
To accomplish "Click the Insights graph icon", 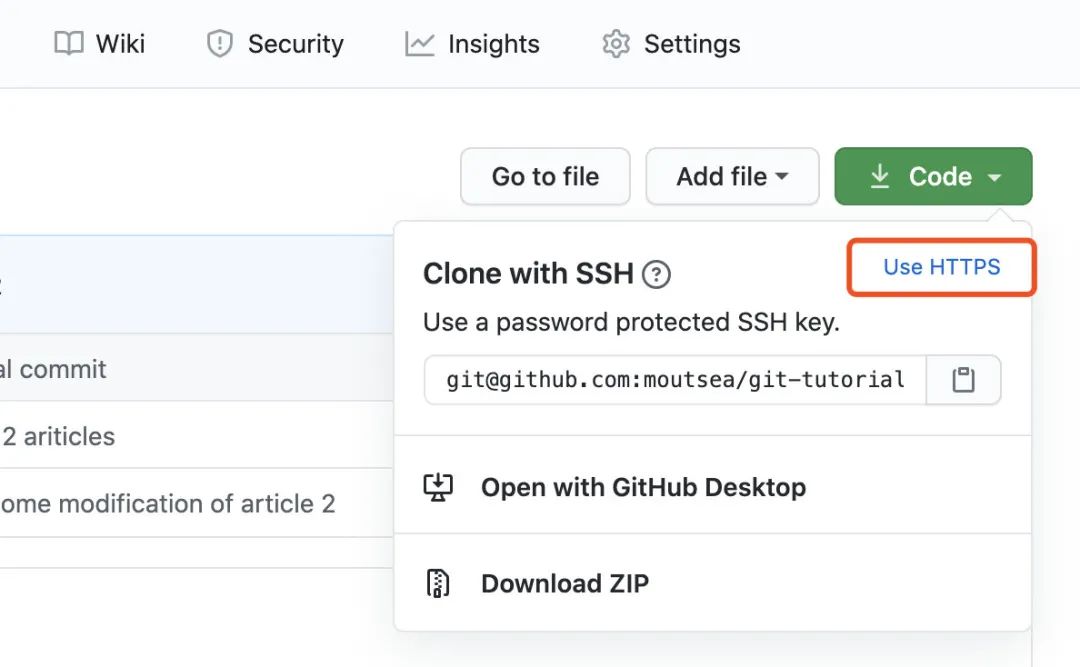I will (x=419, y=44).
